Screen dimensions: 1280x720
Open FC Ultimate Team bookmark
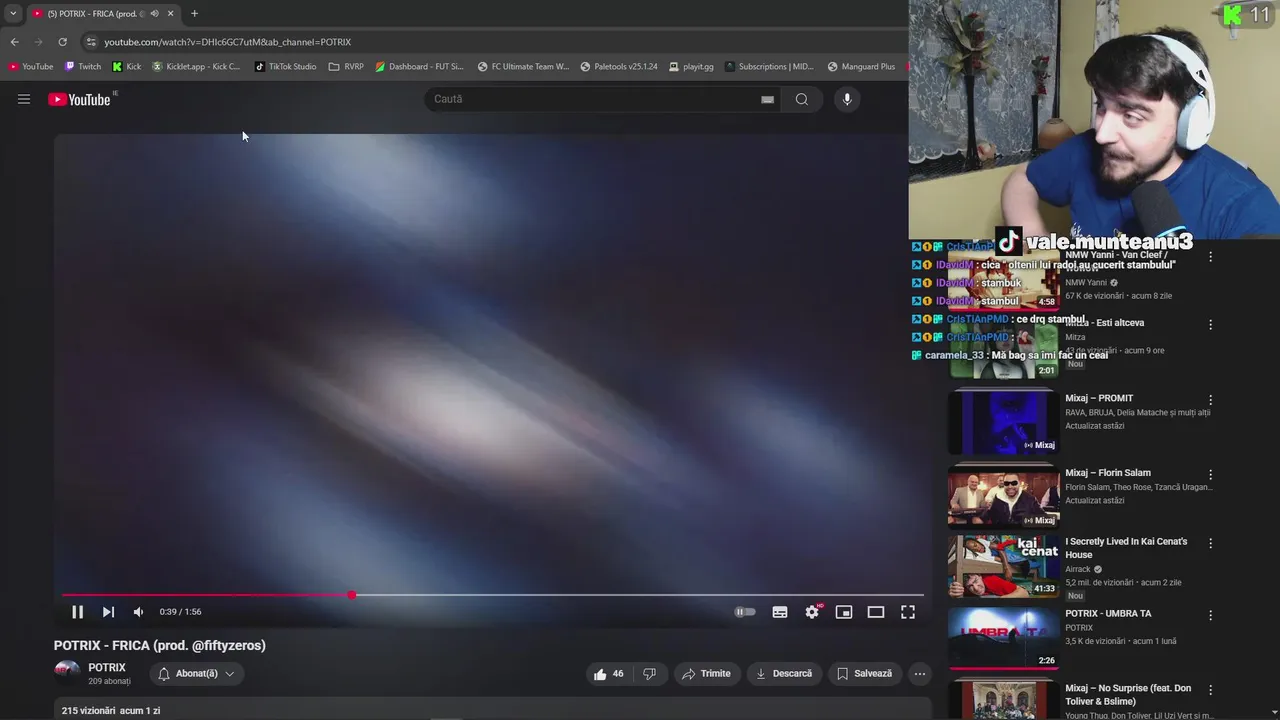(x=523, y=67)
